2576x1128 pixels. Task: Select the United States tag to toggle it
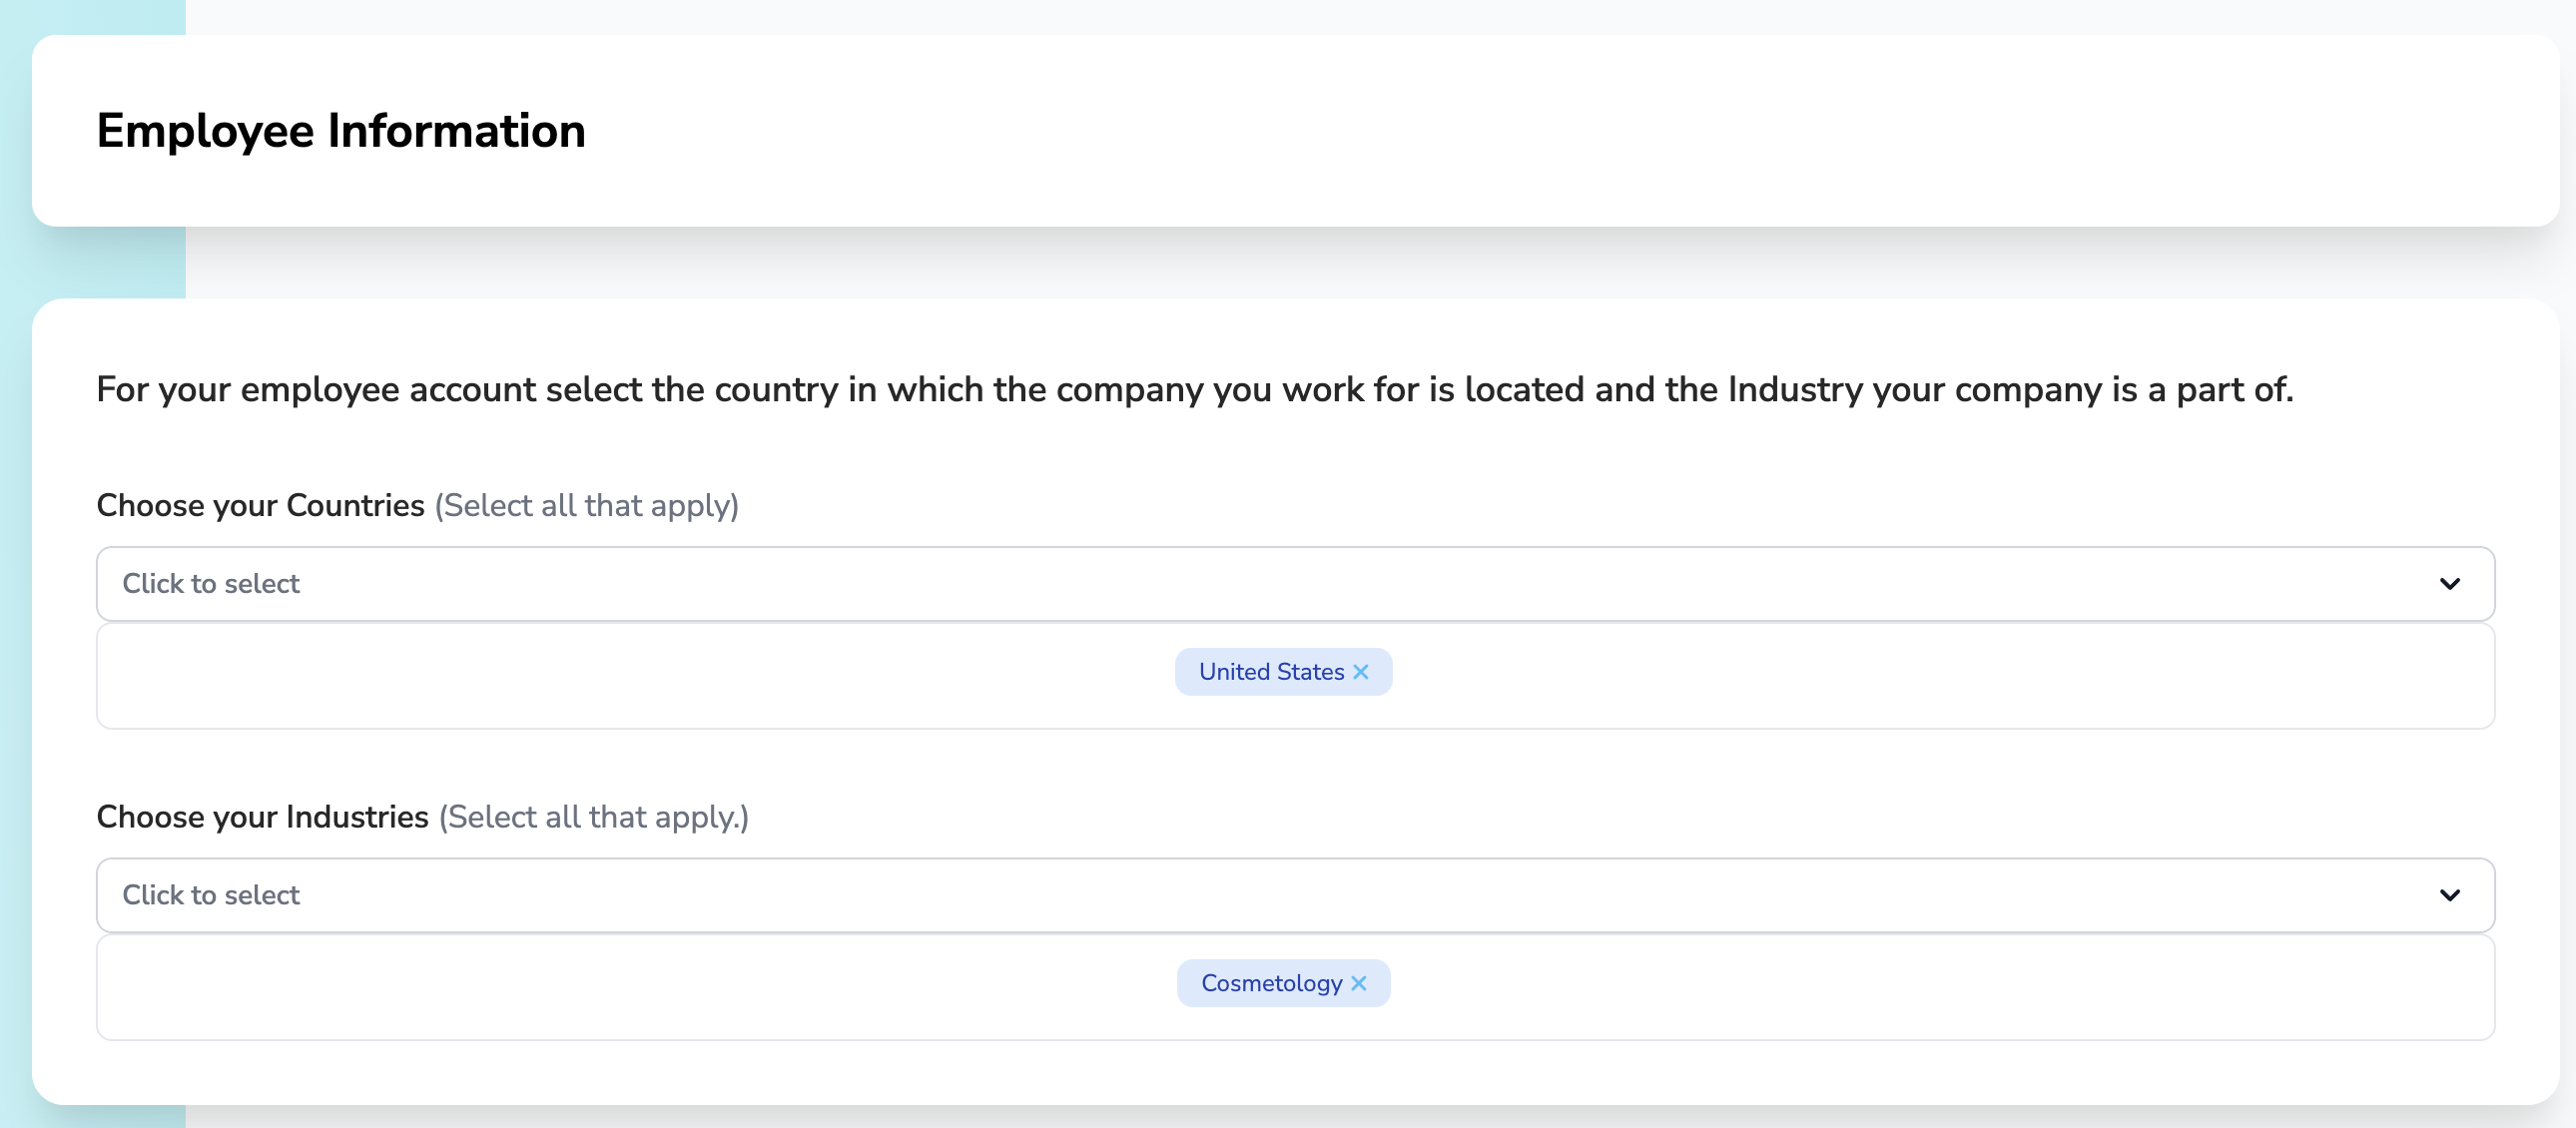pos(1283,672)
